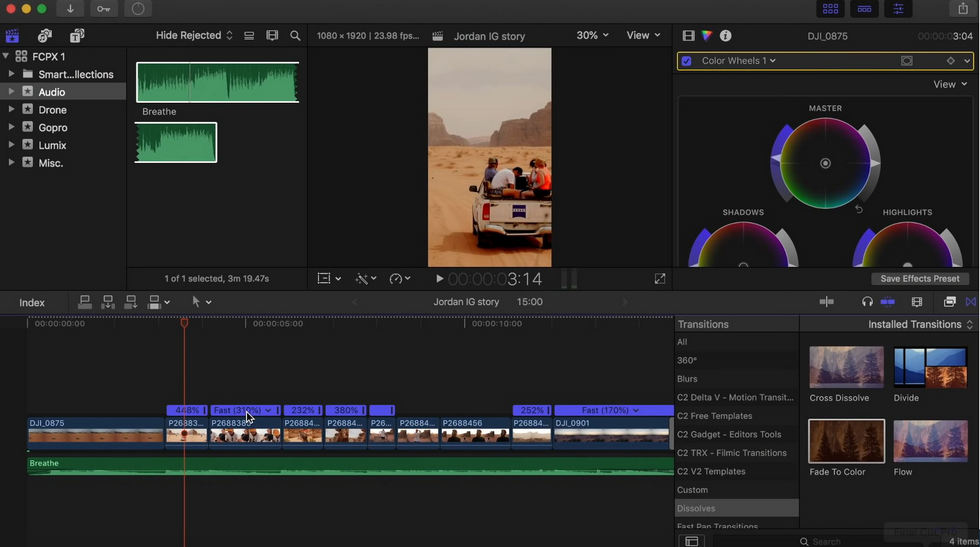Open the Photos and Audio sidebar icon
The width and height of the screenshot is (980, 547).
coord(45,36)
